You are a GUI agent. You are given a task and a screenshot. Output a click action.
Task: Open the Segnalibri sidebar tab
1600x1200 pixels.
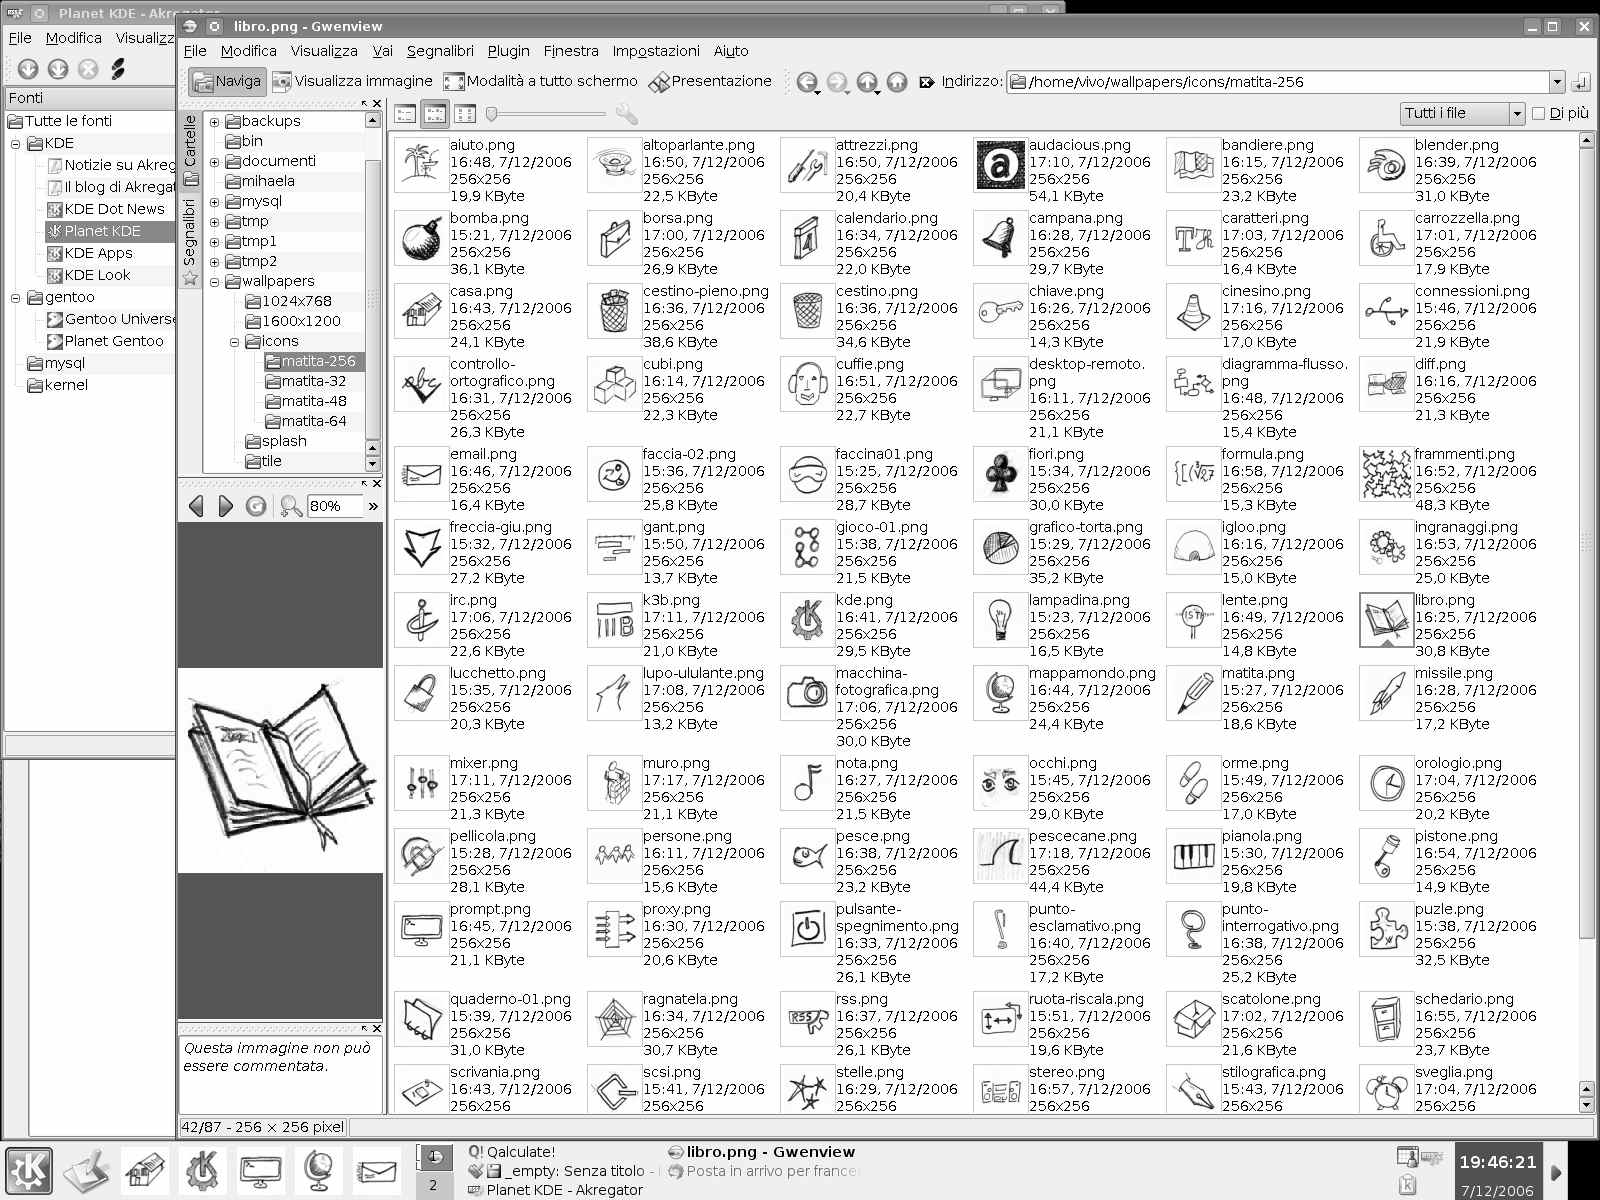(x=190, y=241)
